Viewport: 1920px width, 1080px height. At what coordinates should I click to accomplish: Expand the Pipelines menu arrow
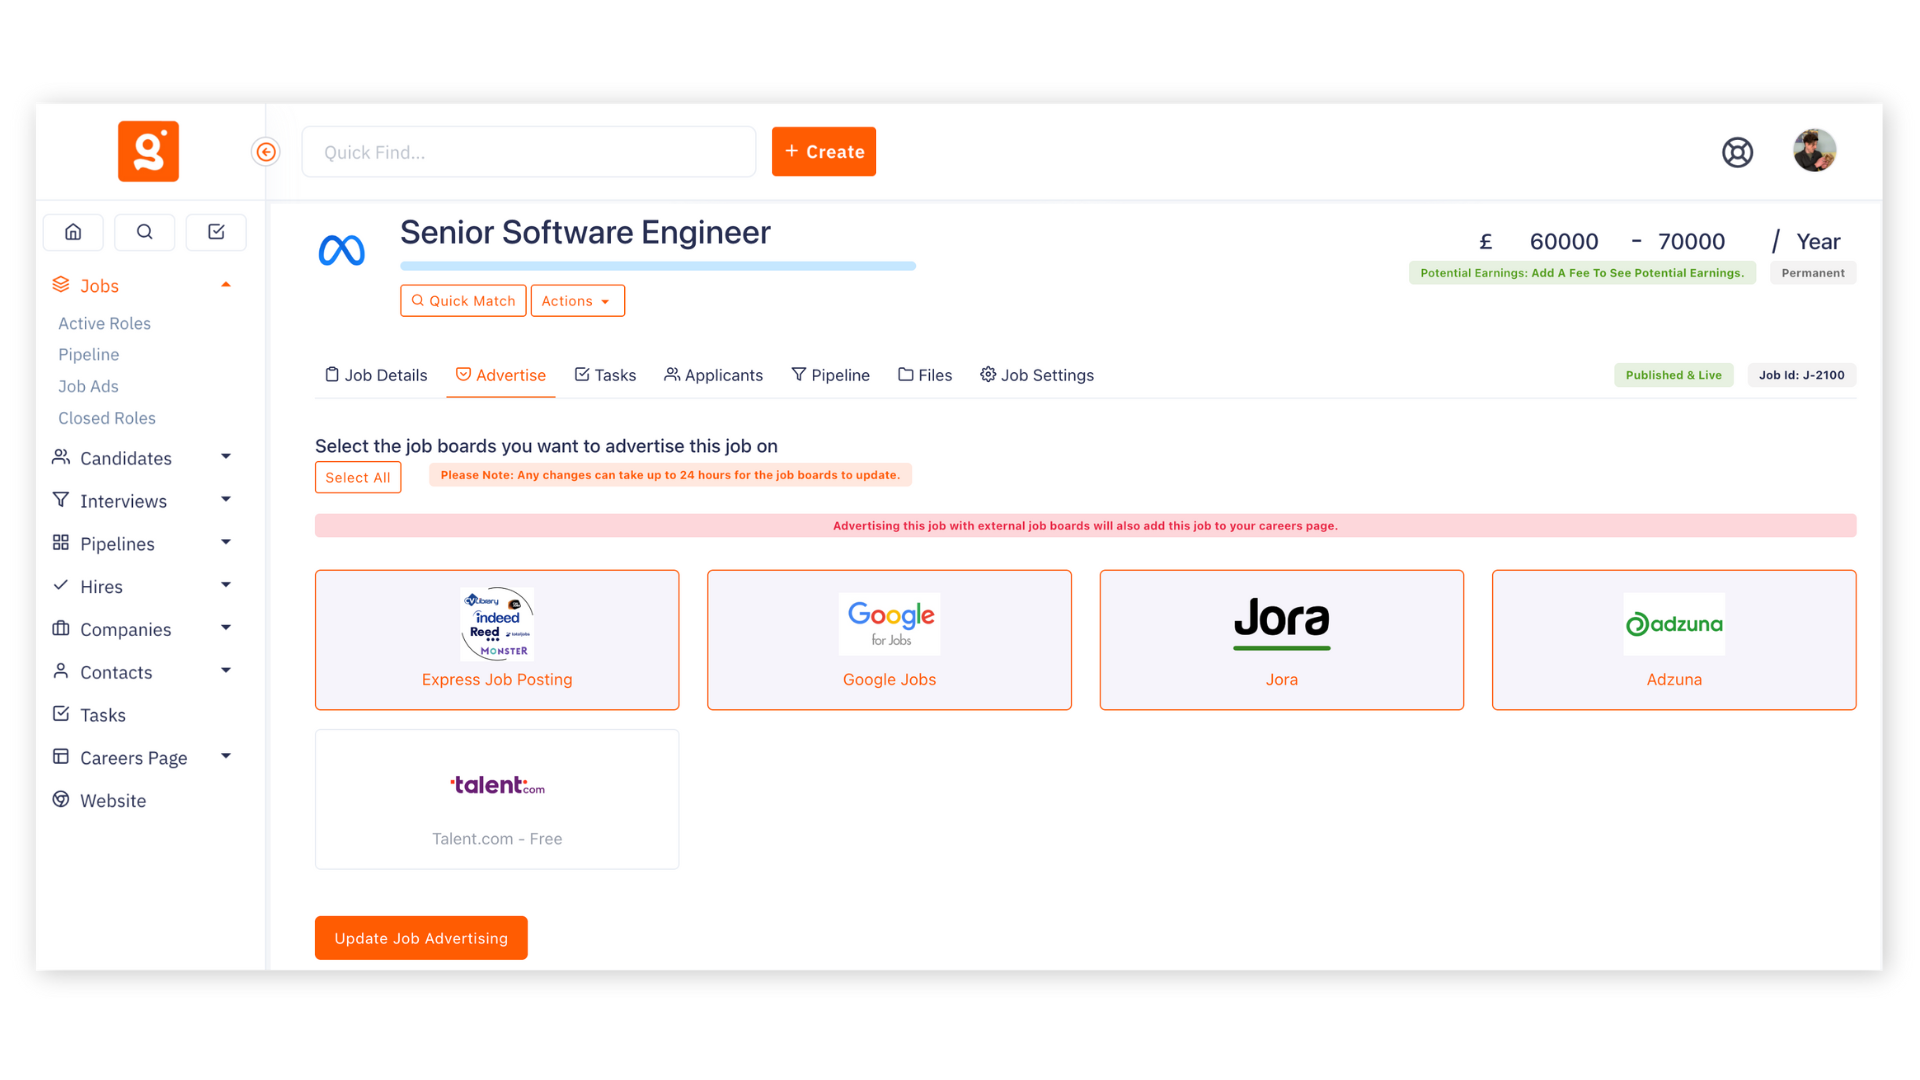click(x=226, y=543)
